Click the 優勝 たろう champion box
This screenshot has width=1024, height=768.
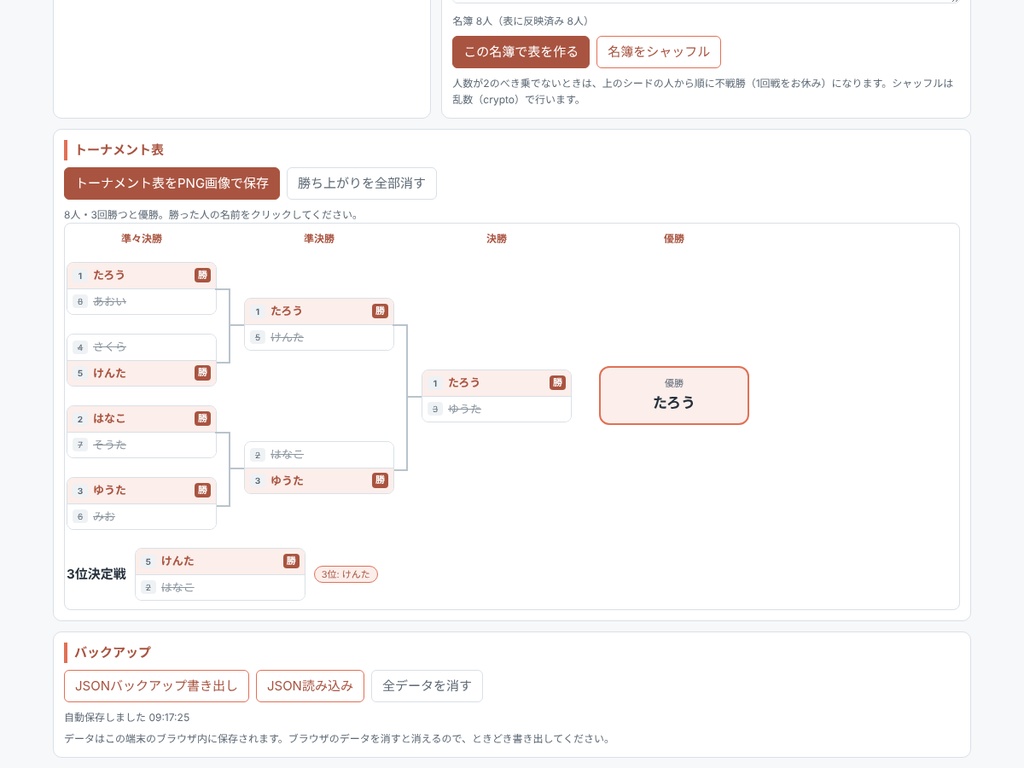point(674,396)
